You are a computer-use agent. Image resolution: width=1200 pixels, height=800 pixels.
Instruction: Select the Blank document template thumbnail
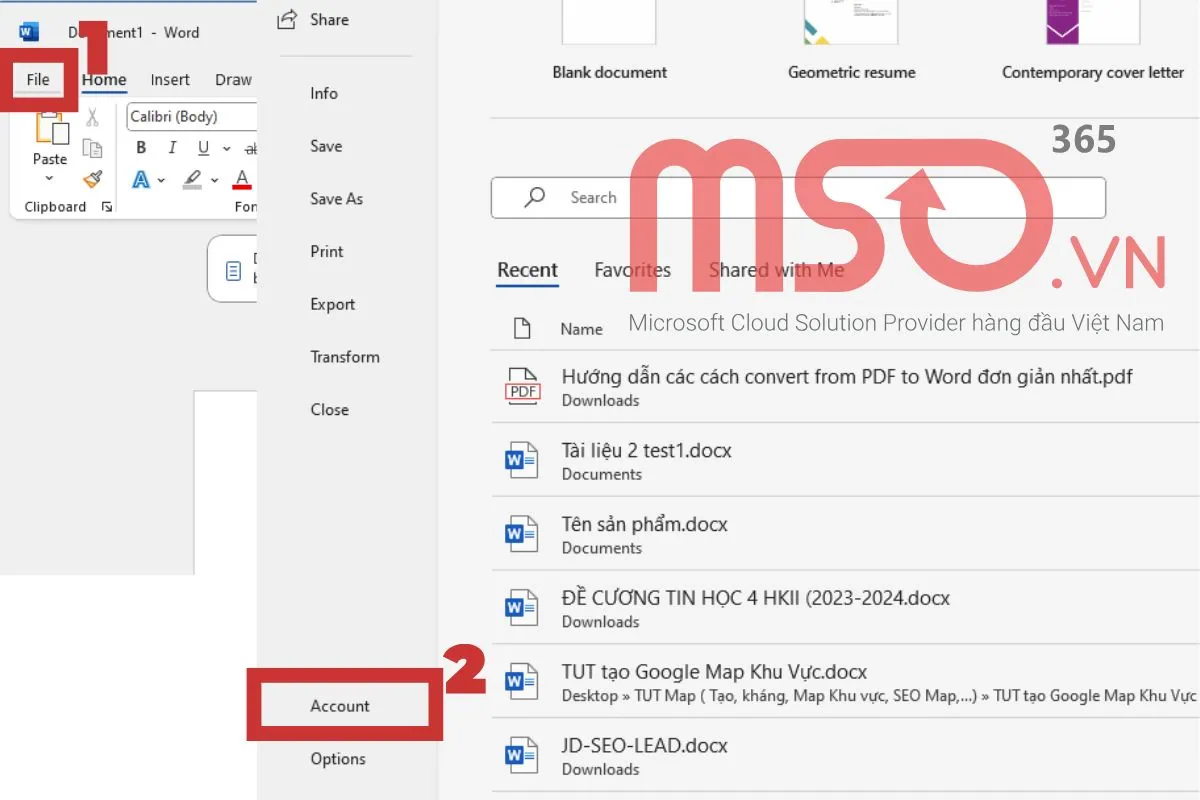pyautogui.click(x=609, y=22)
